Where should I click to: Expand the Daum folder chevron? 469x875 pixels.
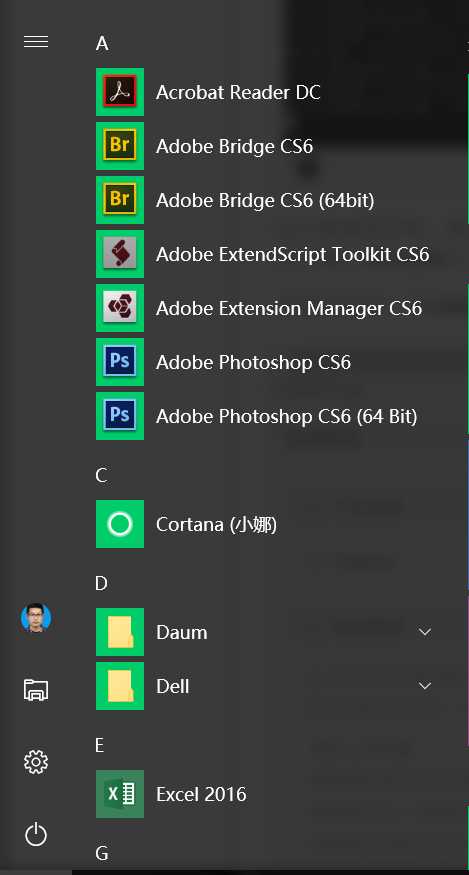[425, 632]
